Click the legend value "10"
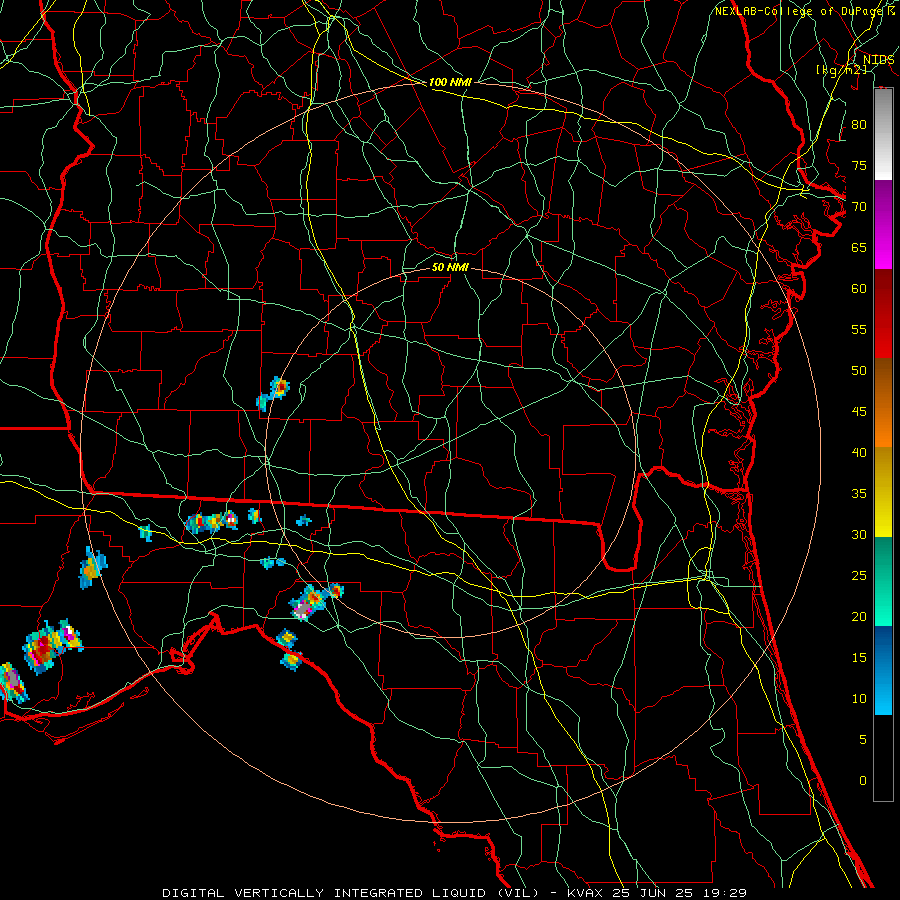Image resolution: width=900 pixels, height=900 pixels. click(x=859, y=699)
